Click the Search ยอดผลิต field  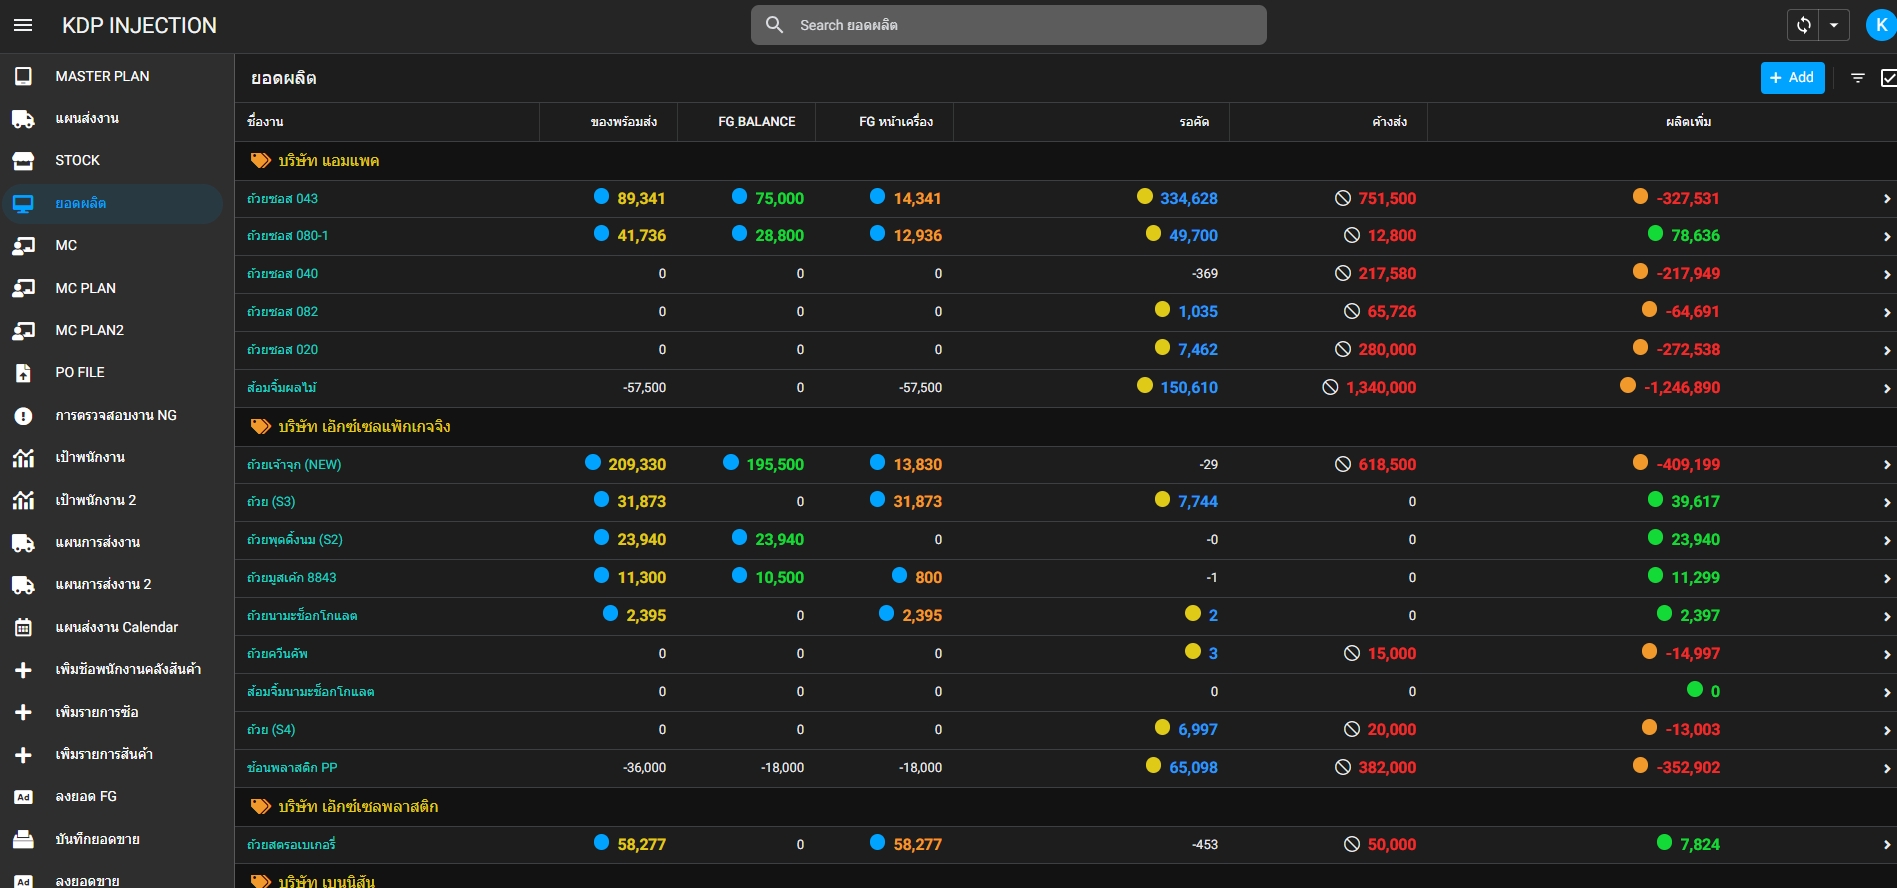click(1008, 25)
